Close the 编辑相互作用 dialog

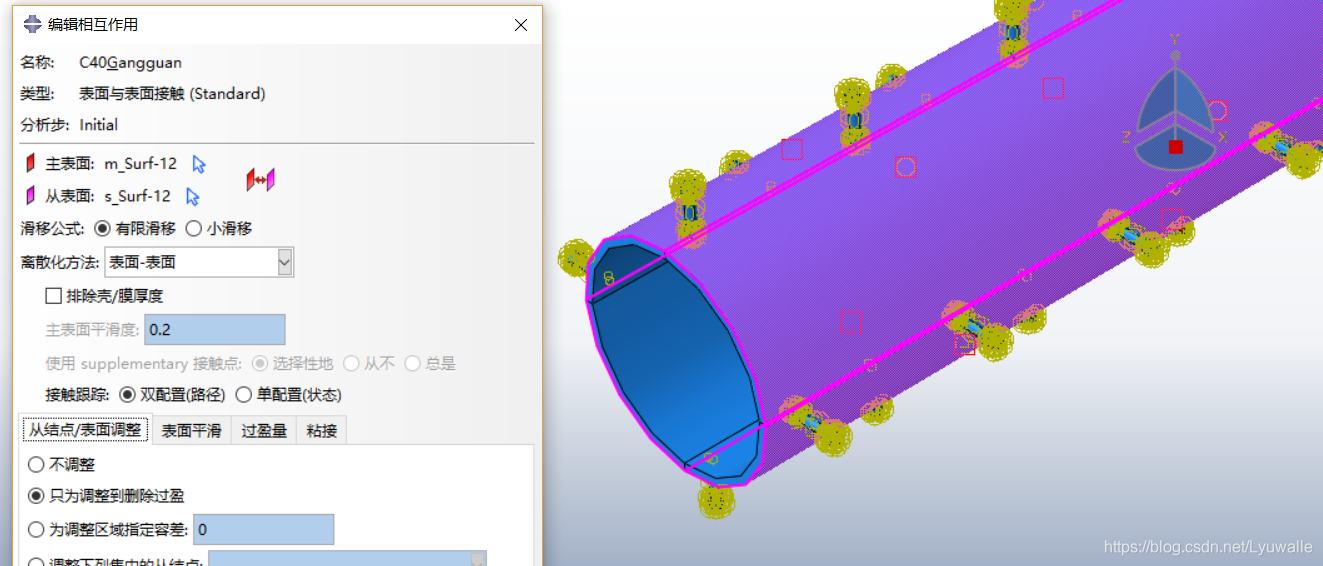tap(520, 25)
